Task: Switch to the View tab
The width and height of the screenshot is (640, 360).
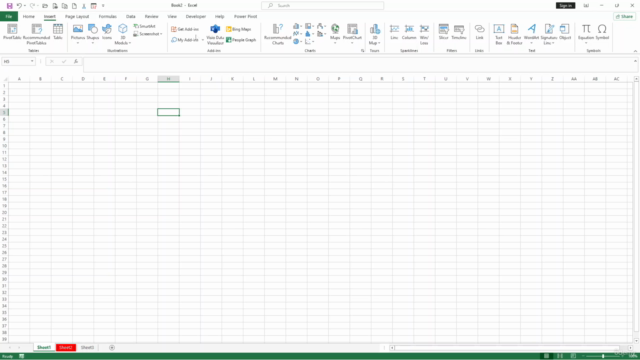Action: (172, 16)
